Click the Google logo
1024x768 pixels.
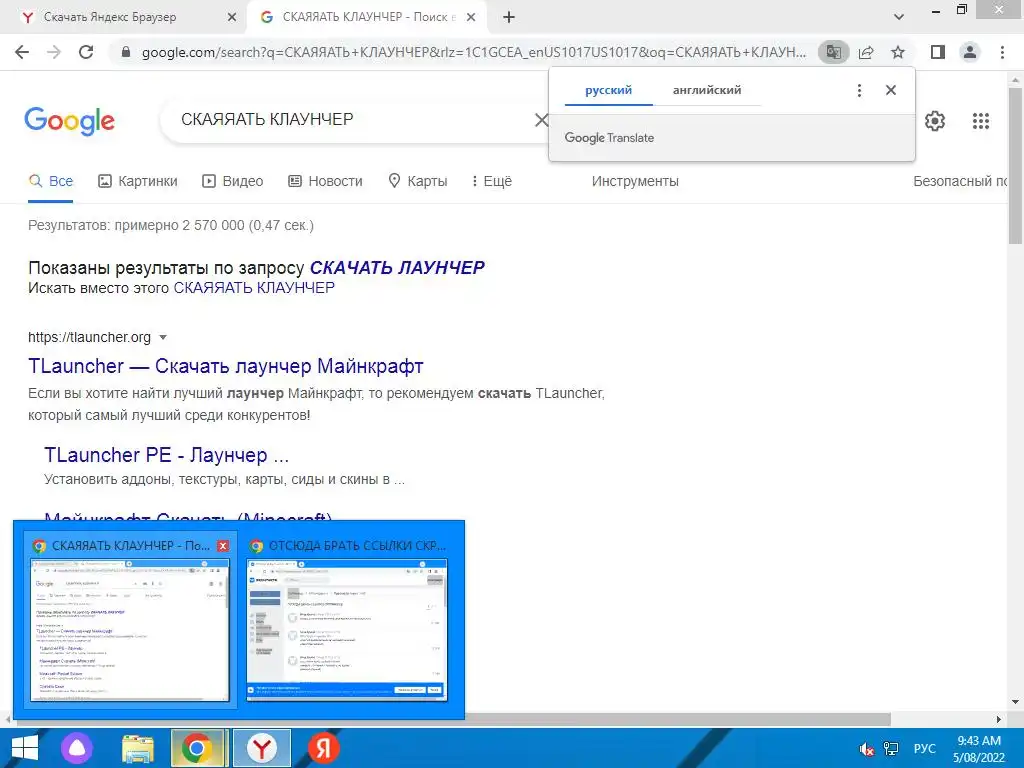69,121
